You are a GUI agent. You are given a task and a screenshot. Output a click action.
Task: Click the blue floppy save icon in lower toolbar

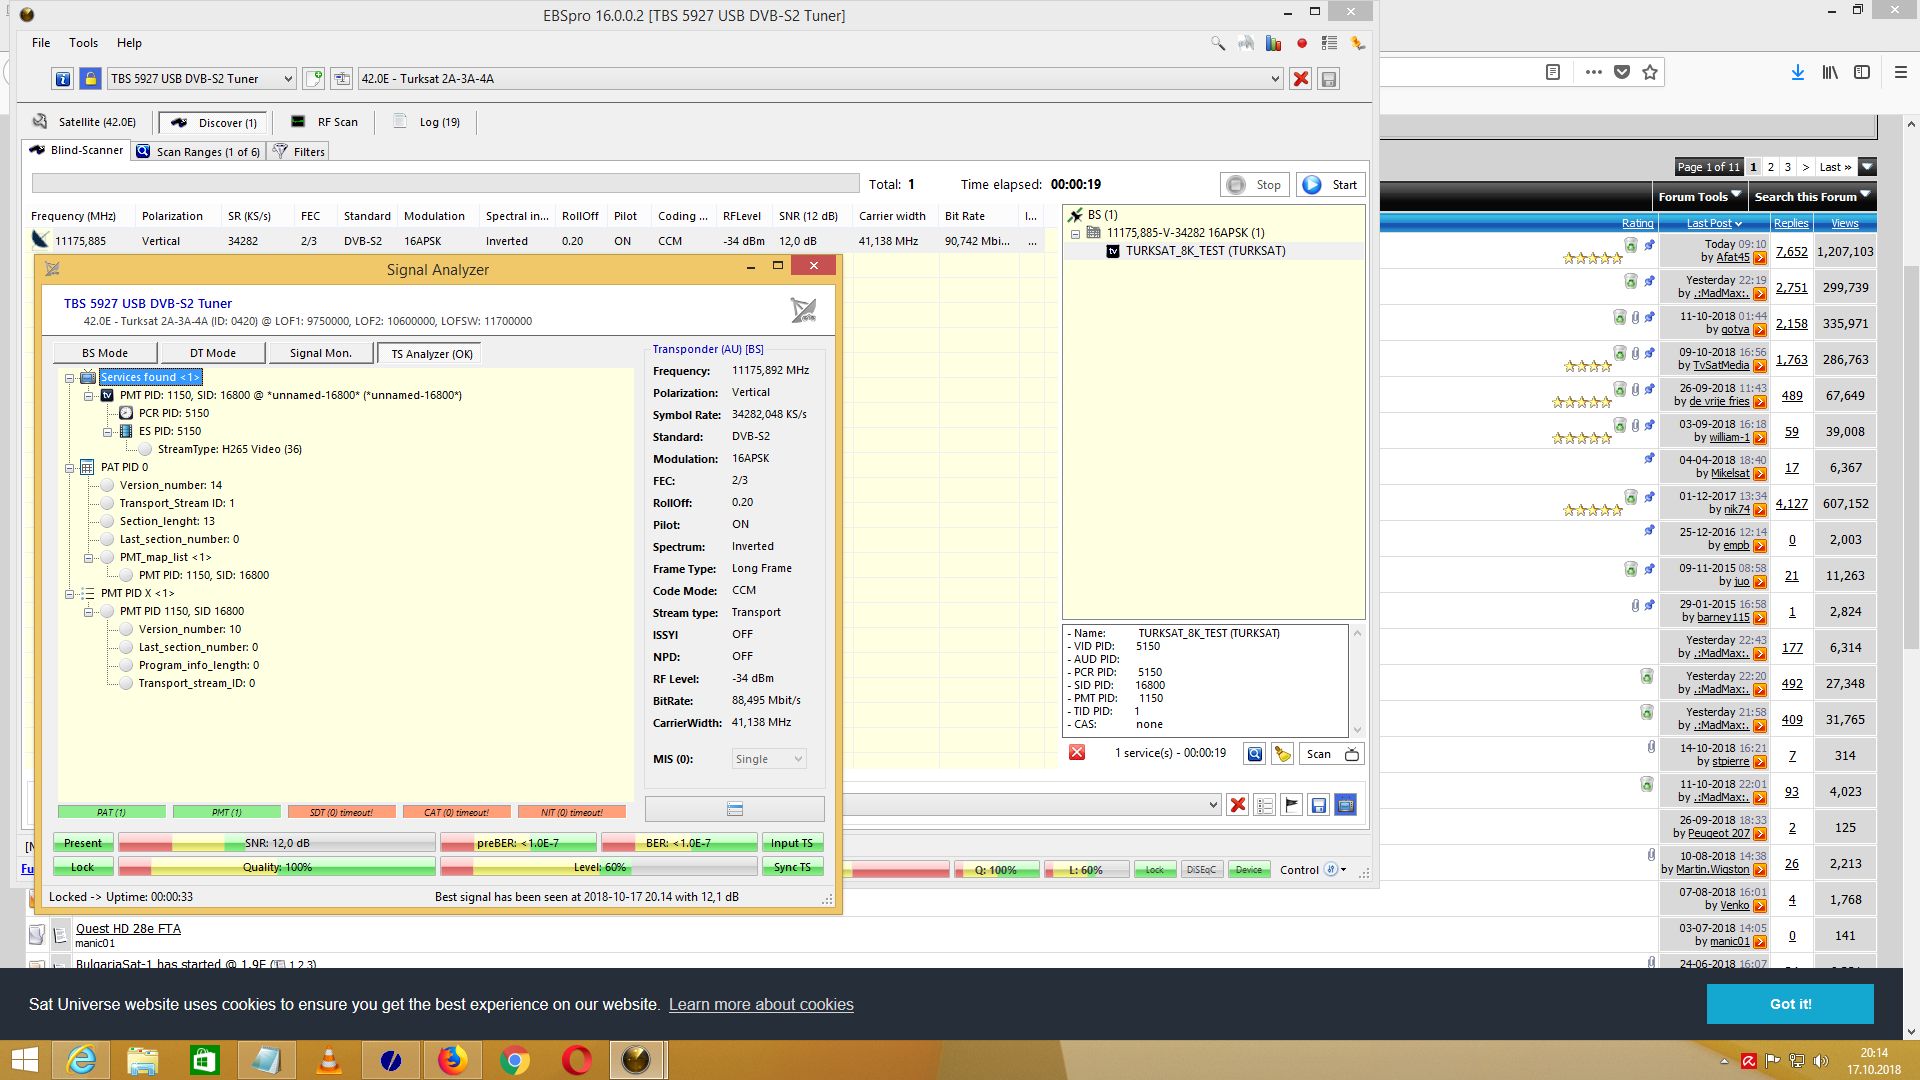click(x=1319, y=805)
